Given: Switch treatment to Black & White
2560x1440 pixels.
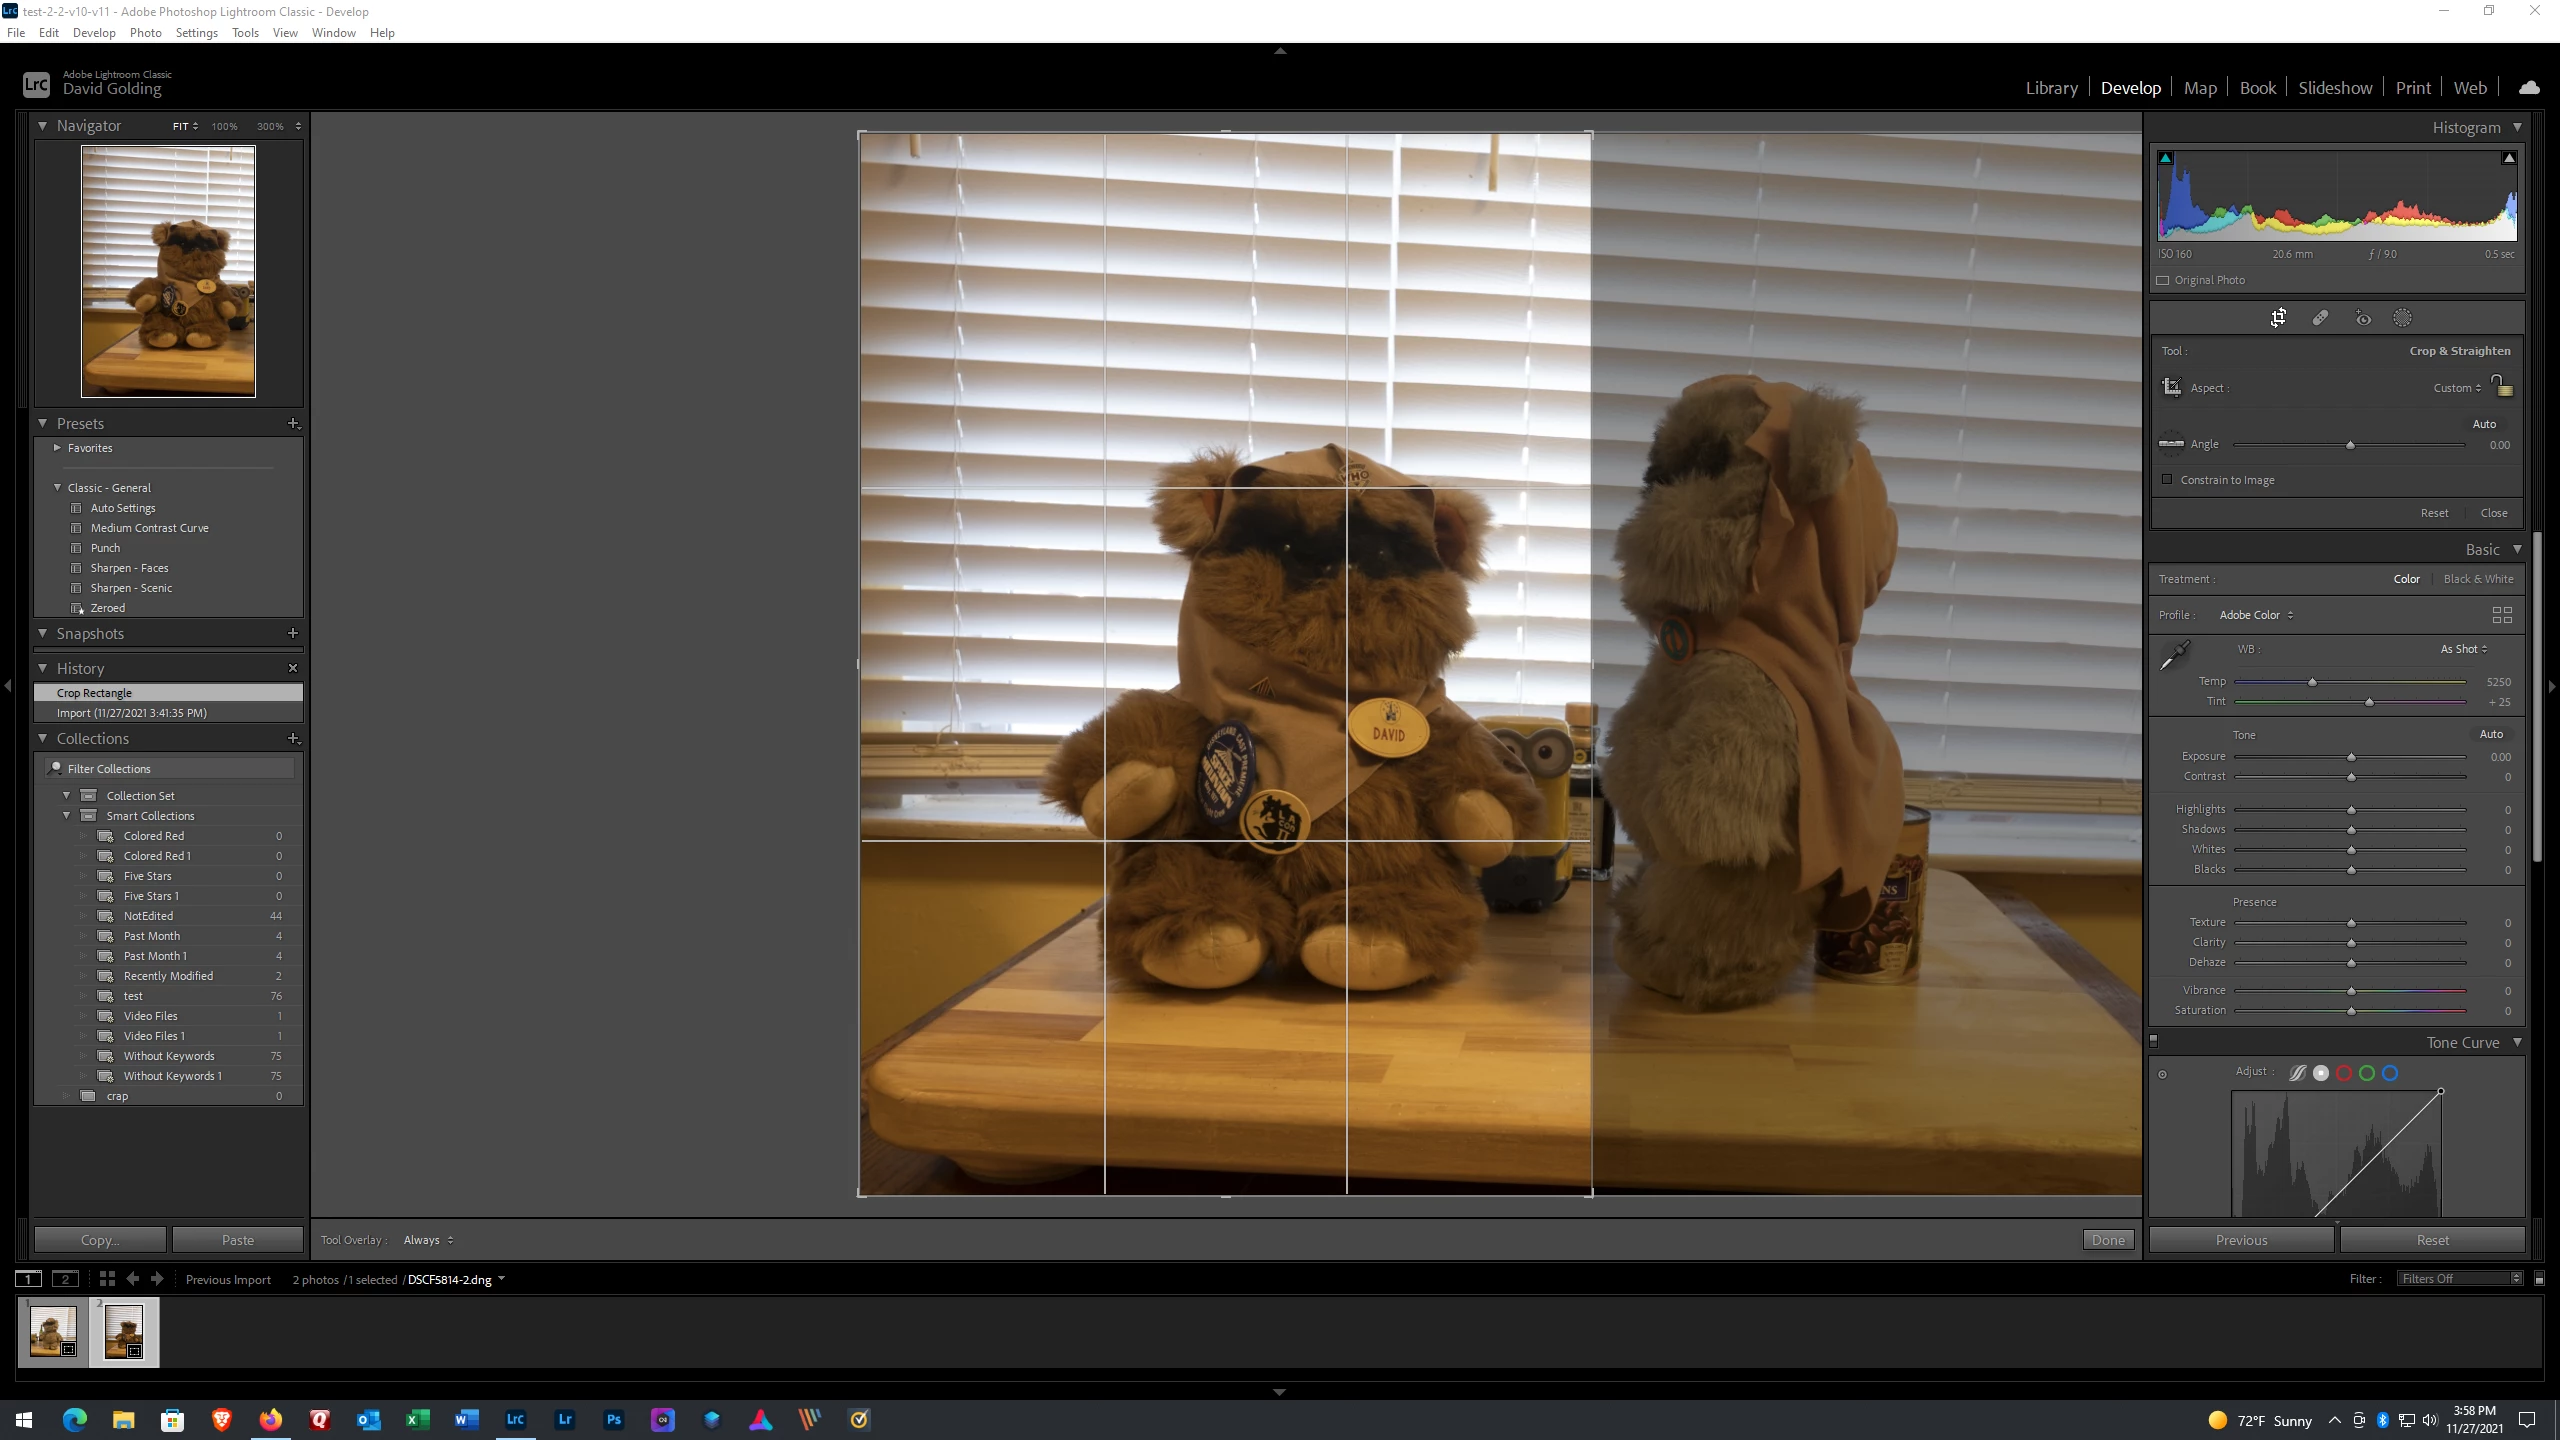Looking at the screenshot, I should (x=2477, y=579).
